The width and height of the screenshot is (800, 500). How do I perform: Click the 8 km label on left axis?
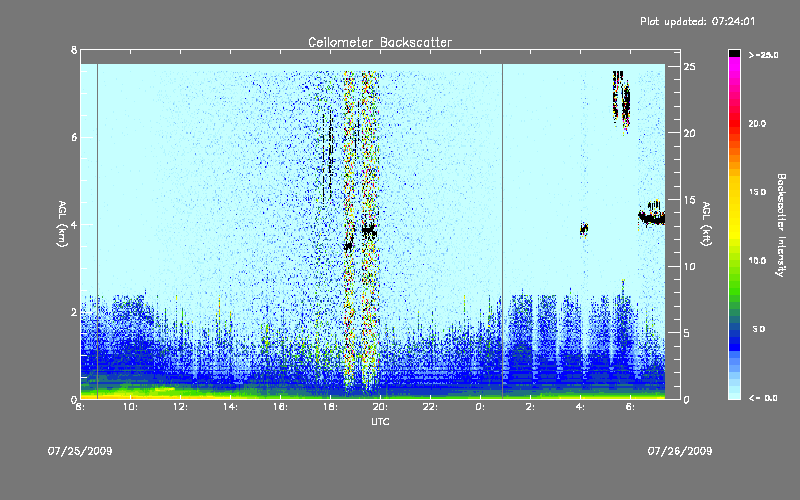tap(74, 50)
